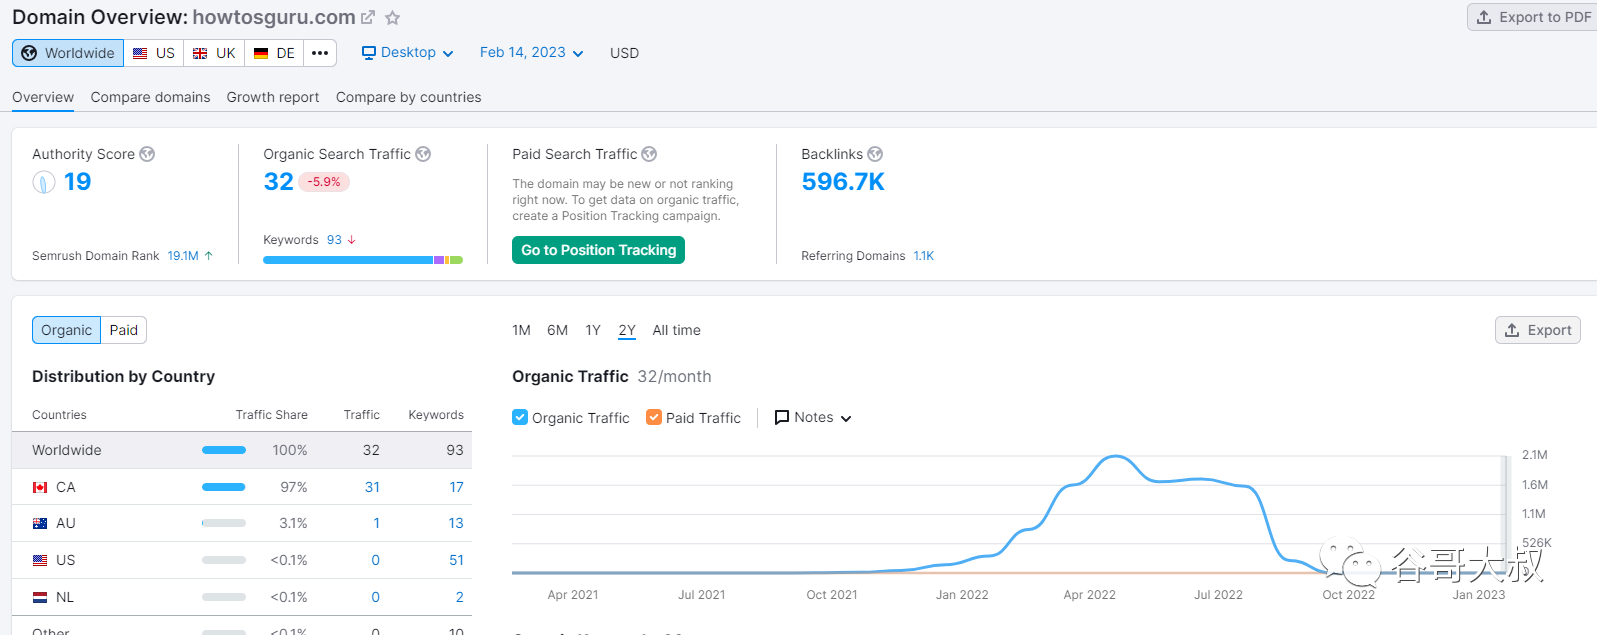Image resolution: width=1597 pixels, height=635 pixels.
Task: Select the 1Y time range
Action: click(x=593, y=330)
